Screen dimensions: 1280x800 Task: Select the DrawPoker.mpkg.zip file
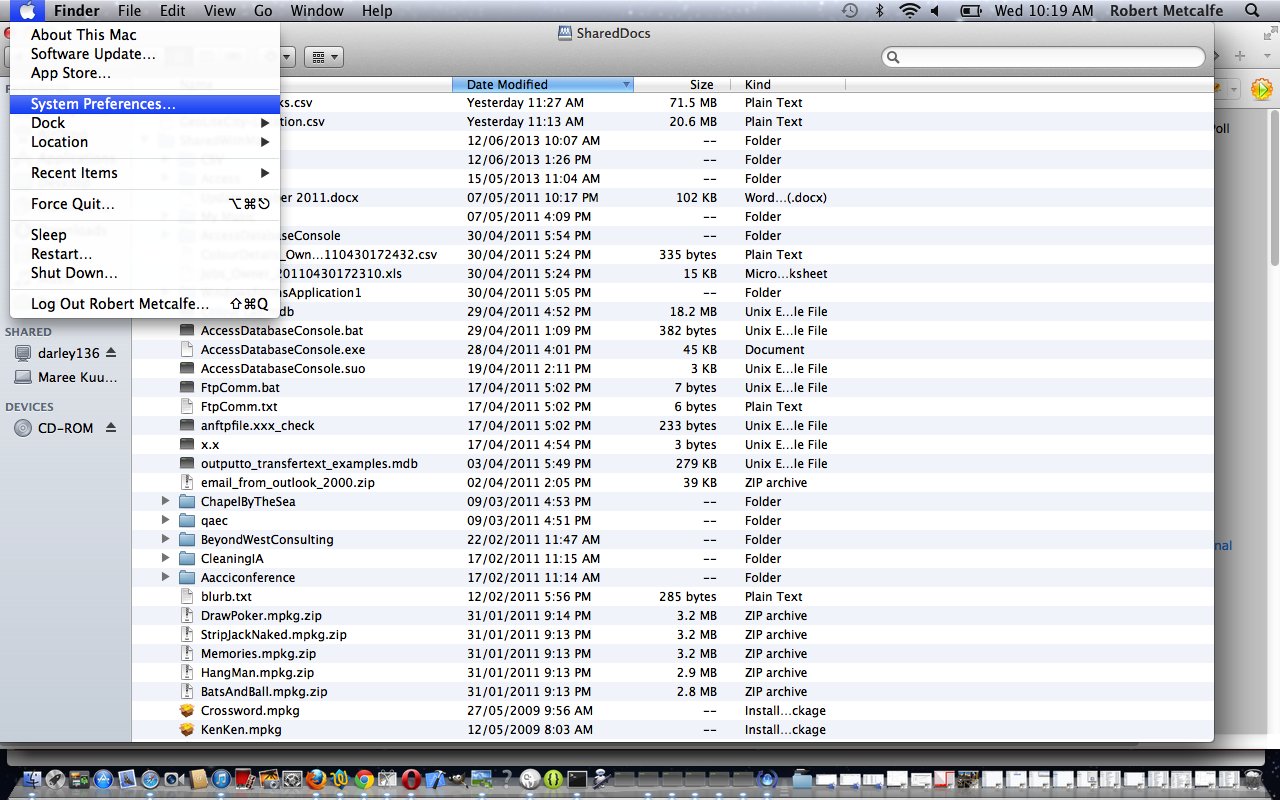click(x=261, y=615)
